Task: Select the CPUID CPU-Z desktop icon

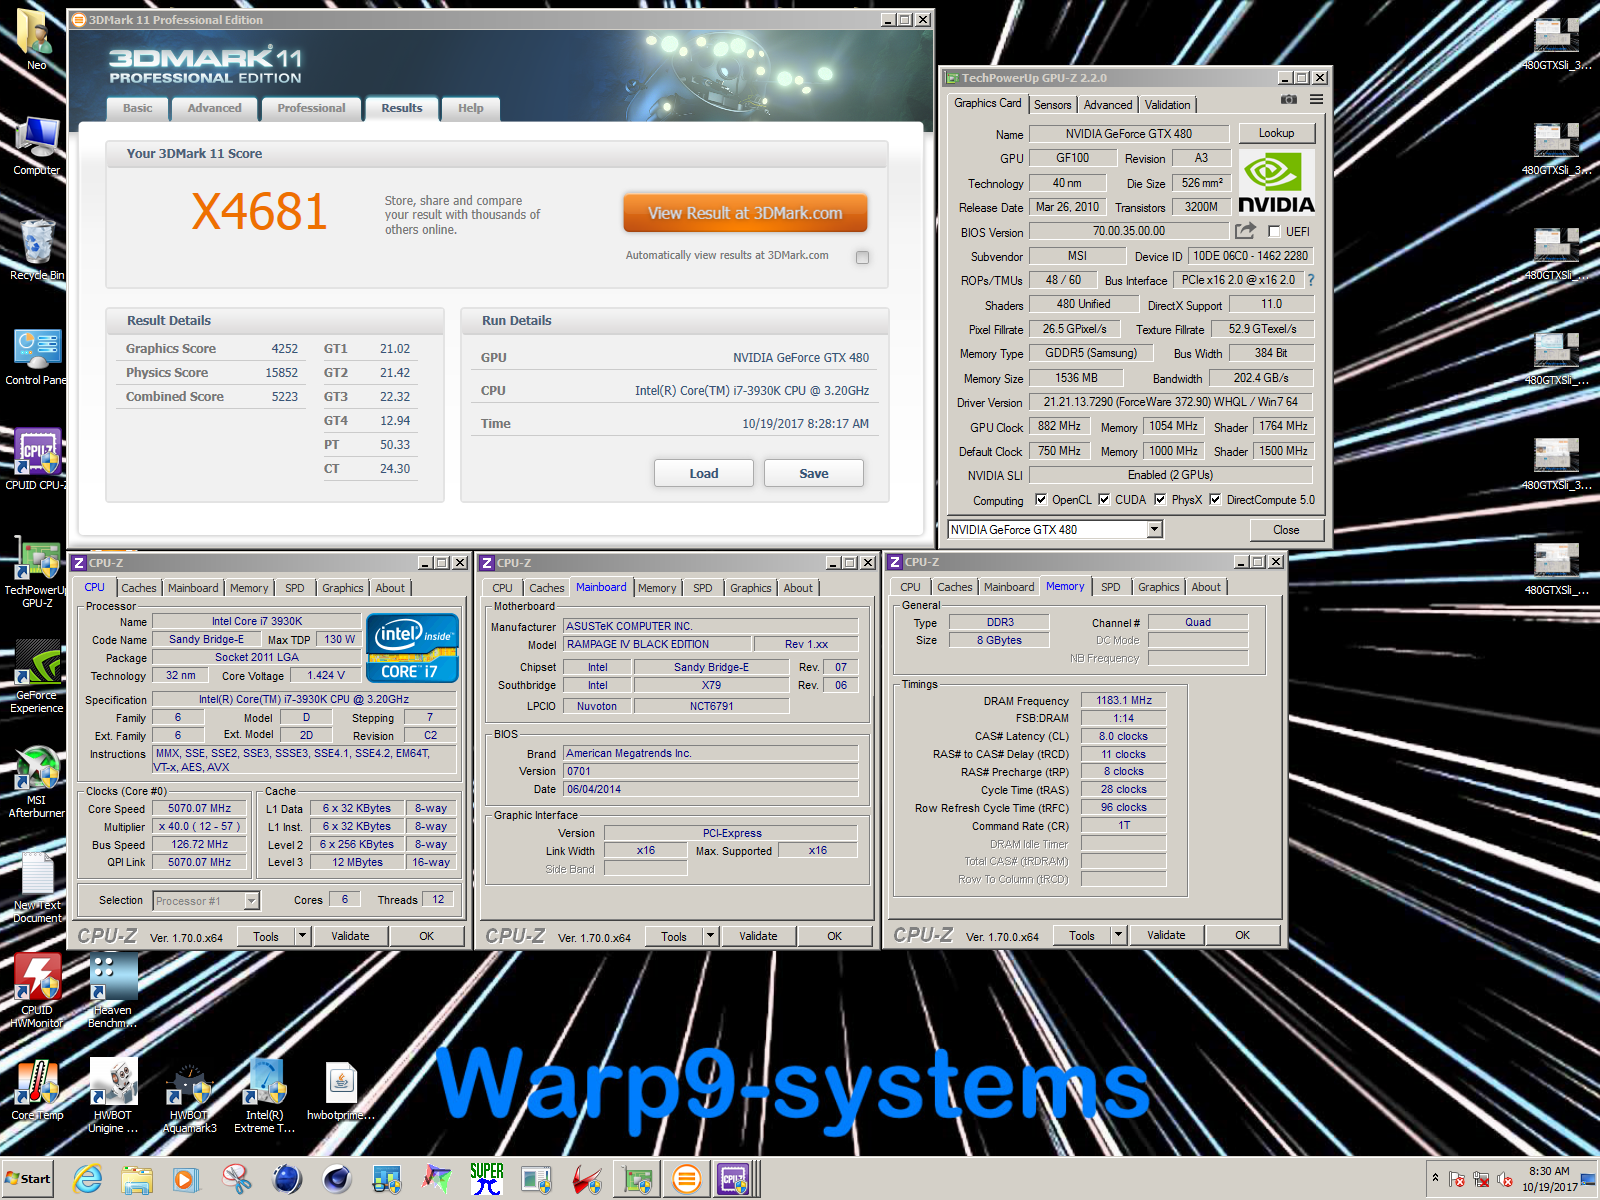Action: 37,460
